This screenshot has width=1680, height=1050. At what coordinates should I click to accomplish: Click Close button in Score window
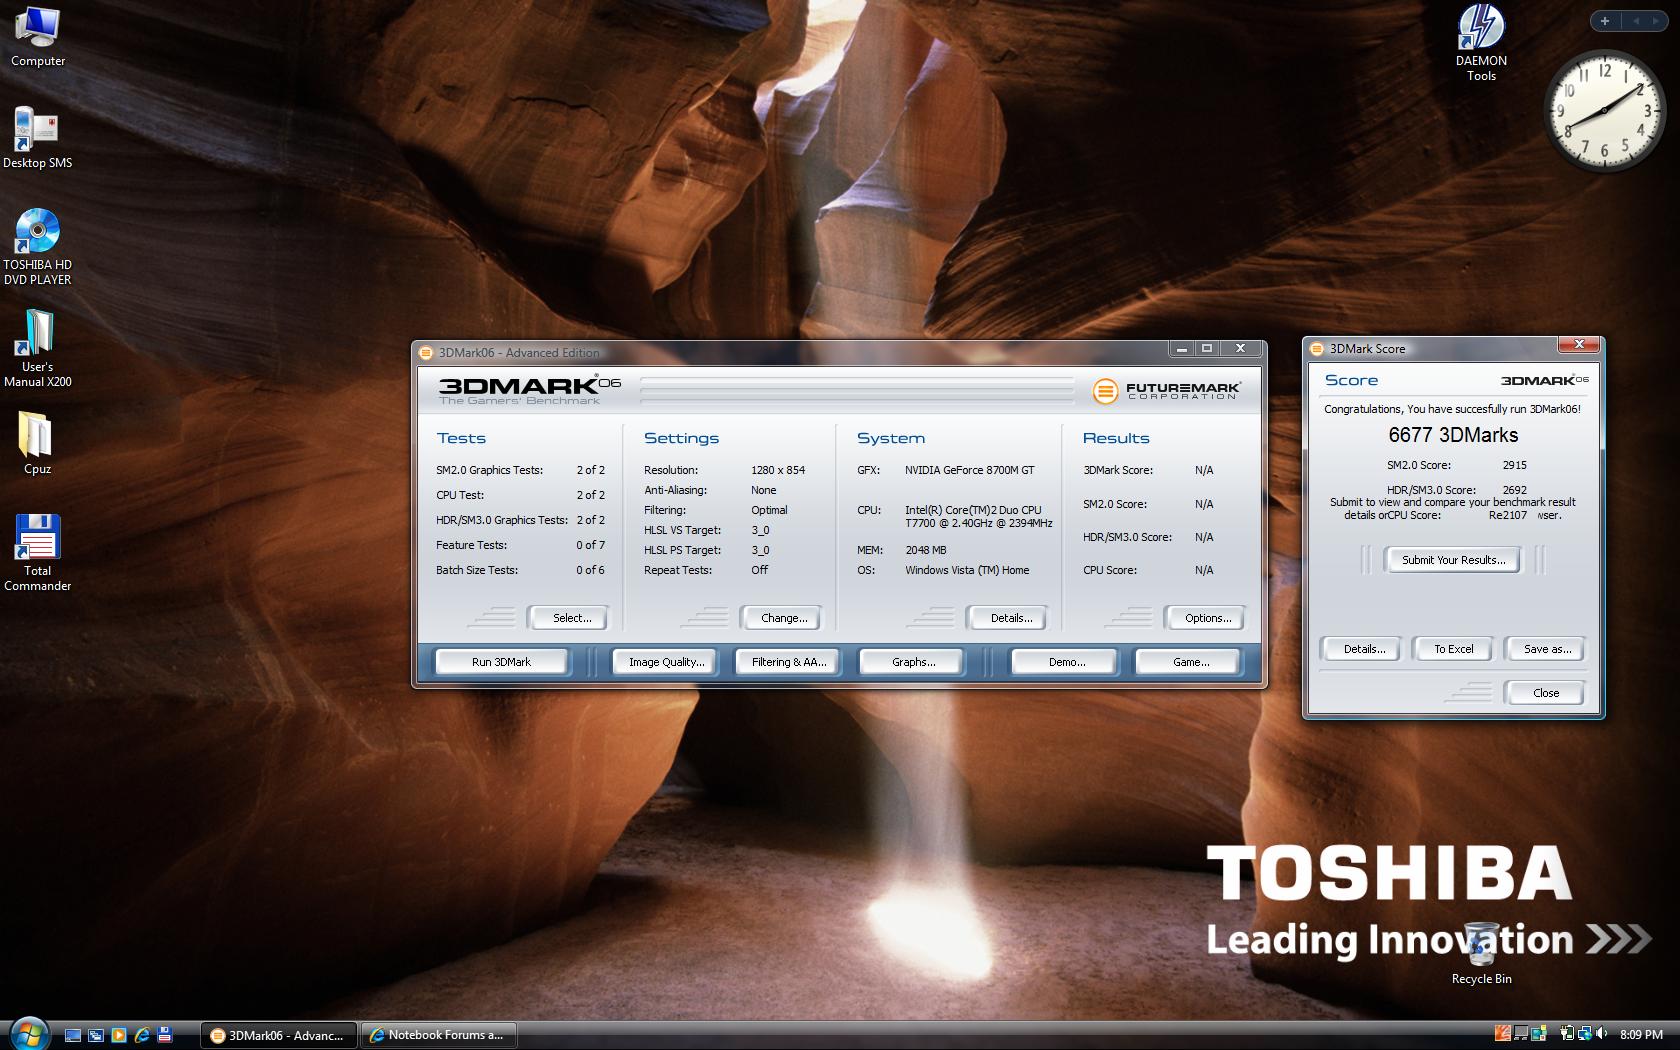(x=1545, y=693)
